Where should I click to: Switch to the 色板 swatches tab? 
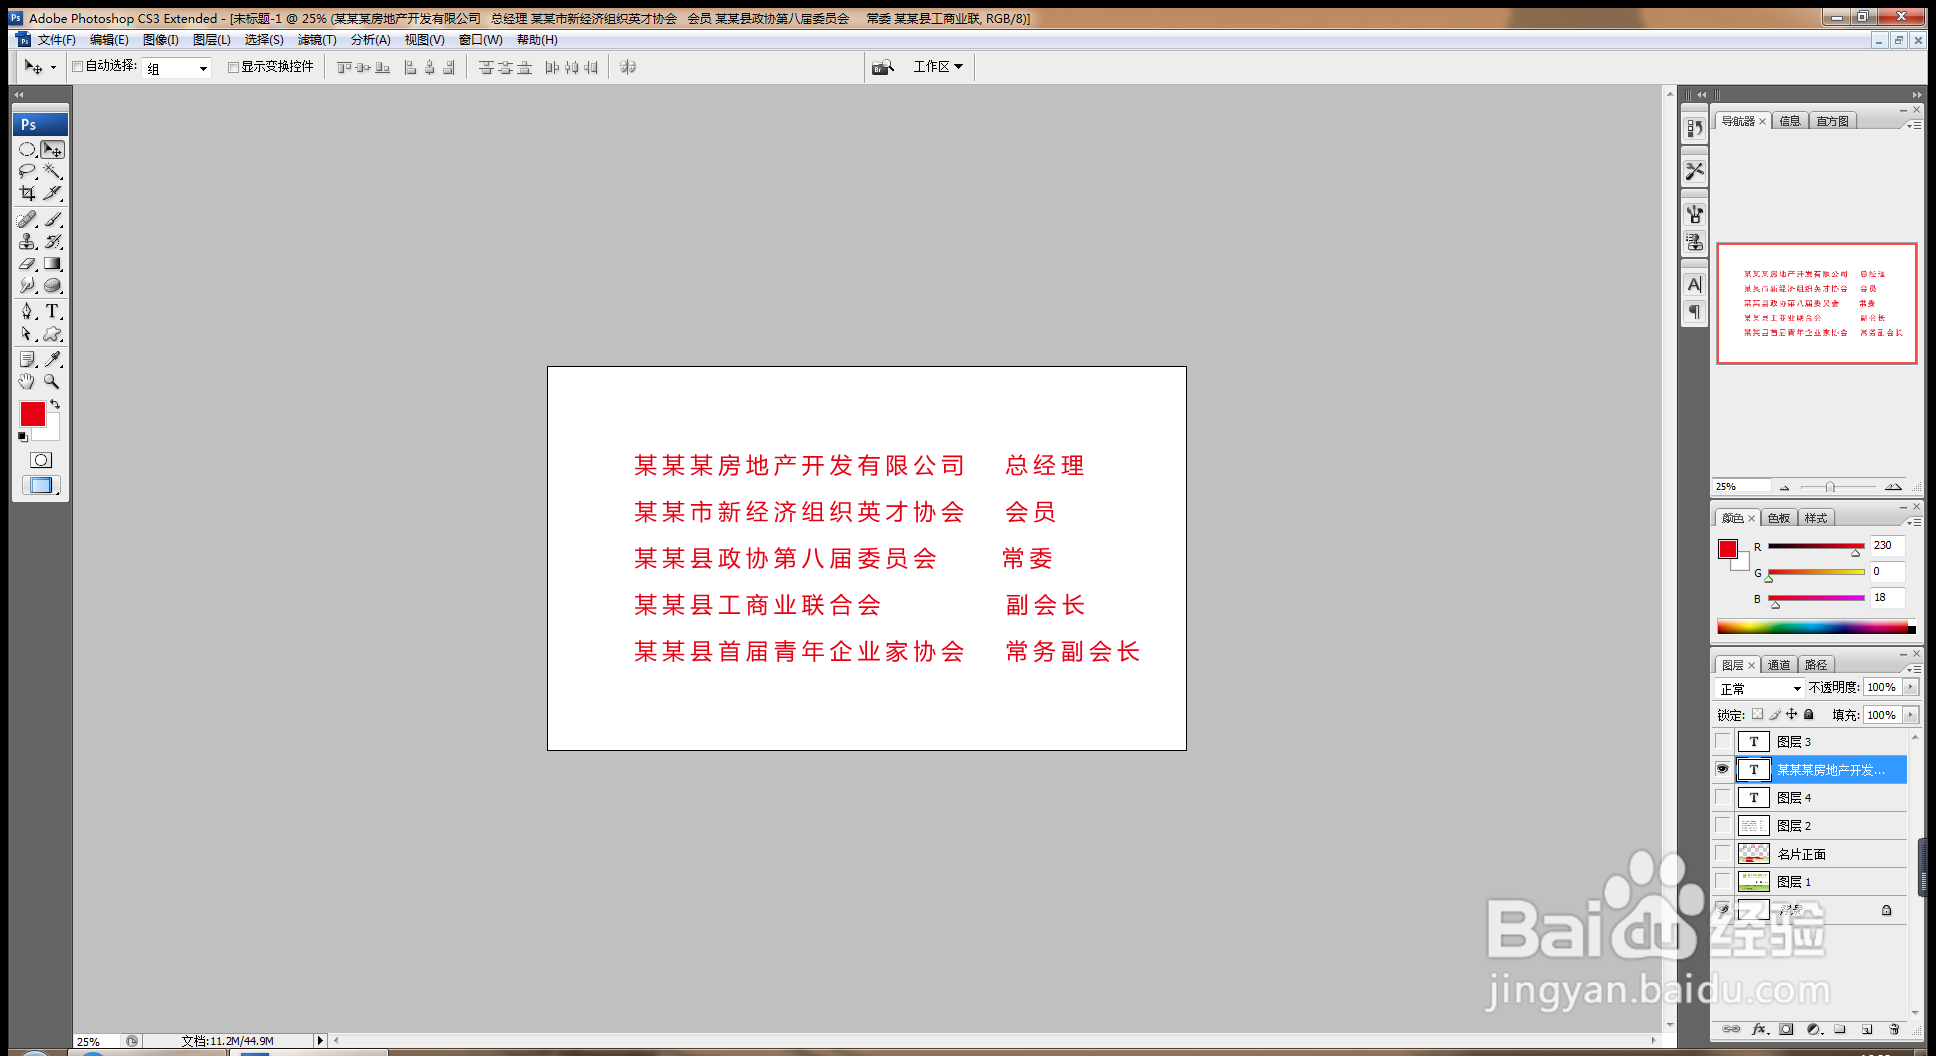point(1779,518)
